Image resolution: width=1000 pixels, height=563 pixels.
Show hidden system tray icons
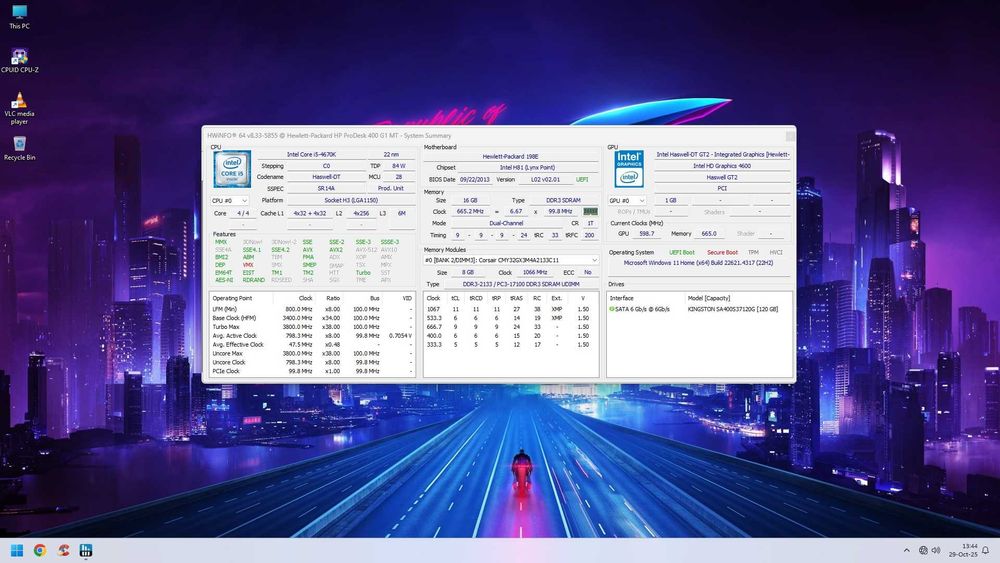click(906, 550)
